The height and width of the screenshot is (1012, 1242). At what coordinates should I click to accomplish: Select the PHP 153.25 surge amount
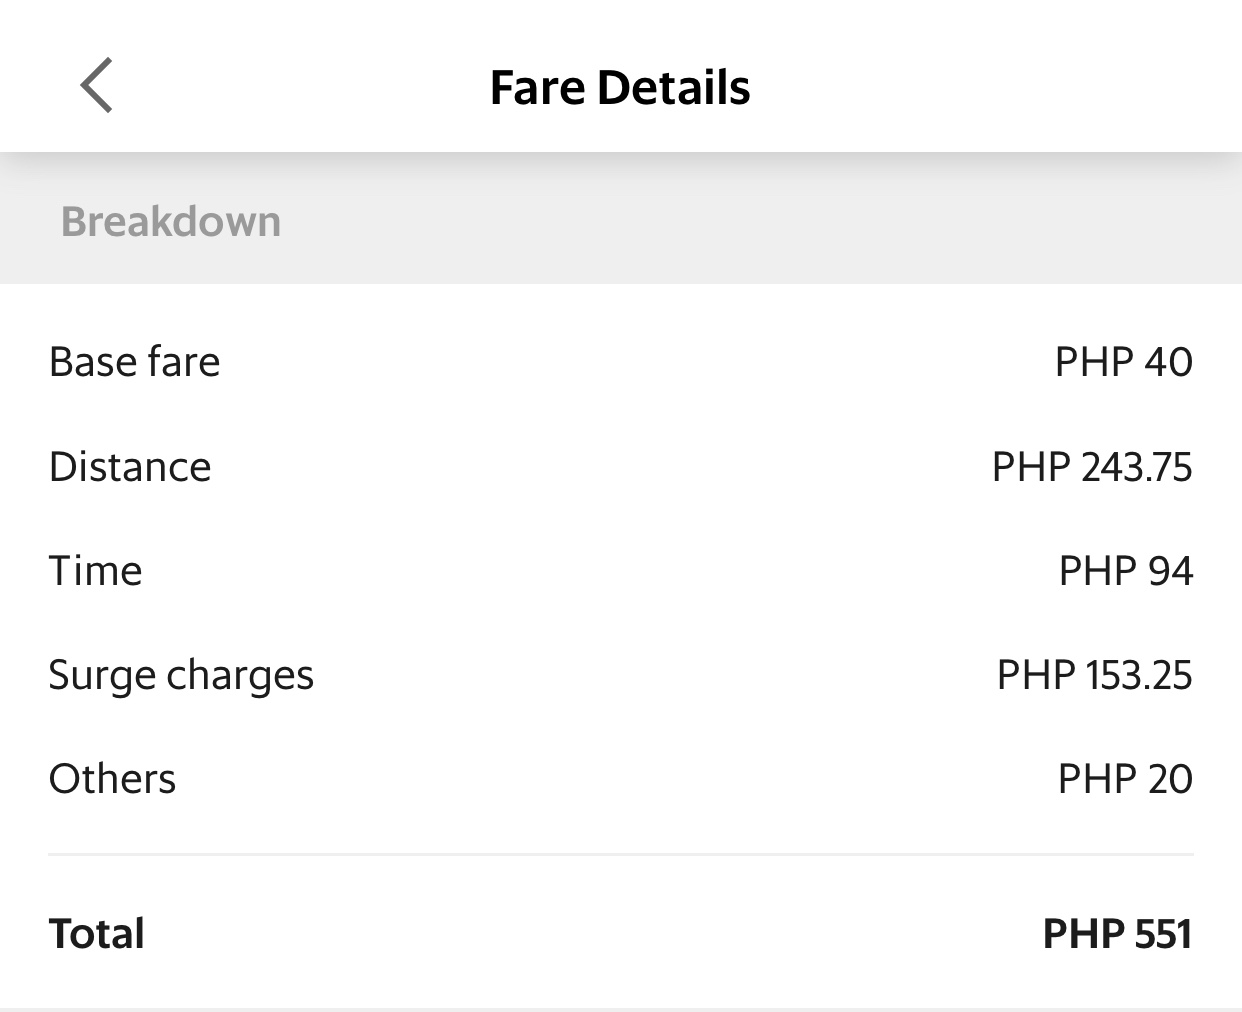tap(1094, 676)
